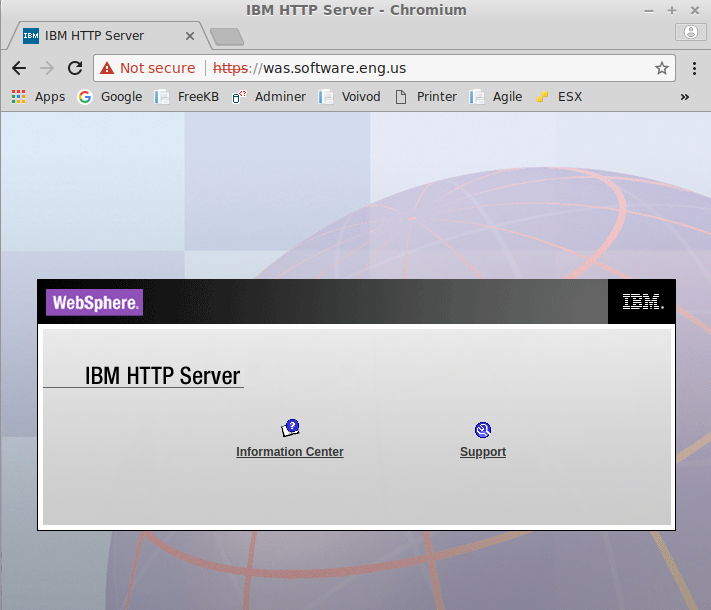Screen dimensions: 711x610
Task: Click the Information Center book icon
Action: [x=290, y=428]
